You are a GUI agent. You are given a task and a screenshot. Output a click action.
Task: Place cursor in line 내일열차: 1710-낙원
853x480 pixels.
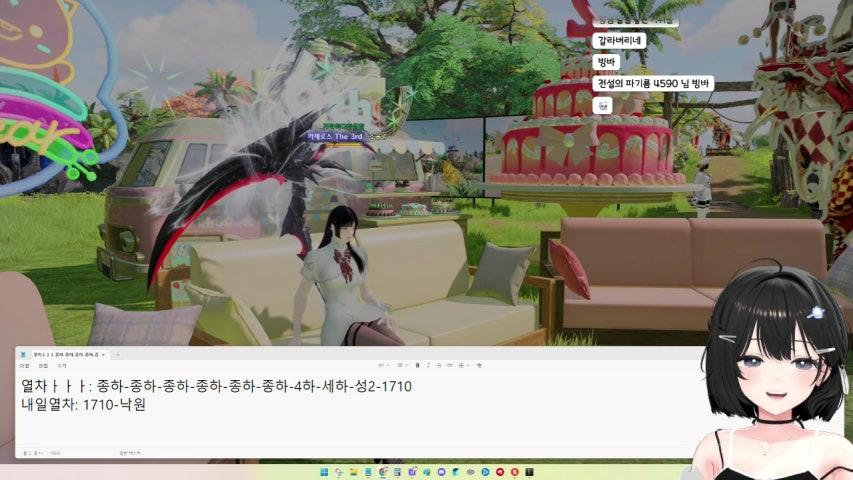(83, 404)
